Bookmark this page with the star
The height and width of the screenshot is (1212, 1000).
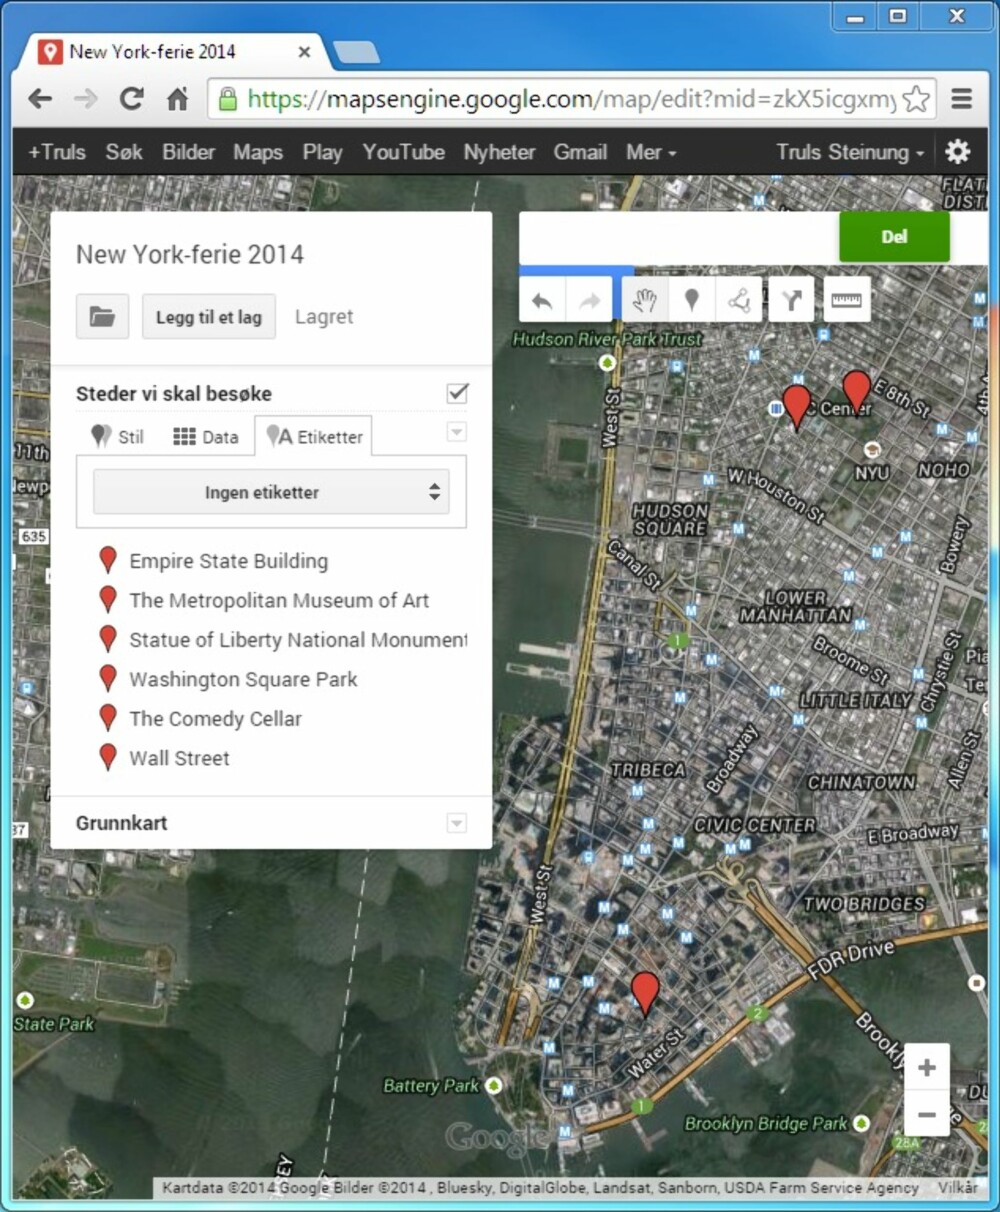(915, 99)
